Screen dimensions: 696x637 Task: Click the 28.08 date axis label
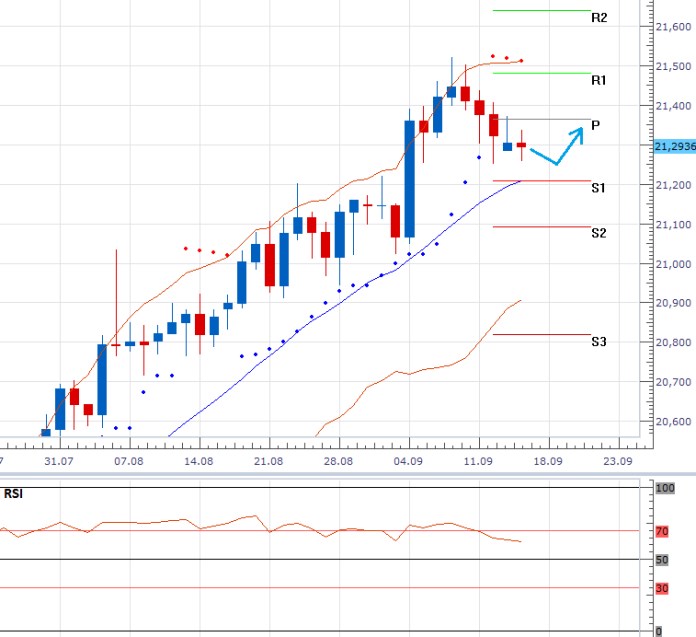[x=338, y=462]
